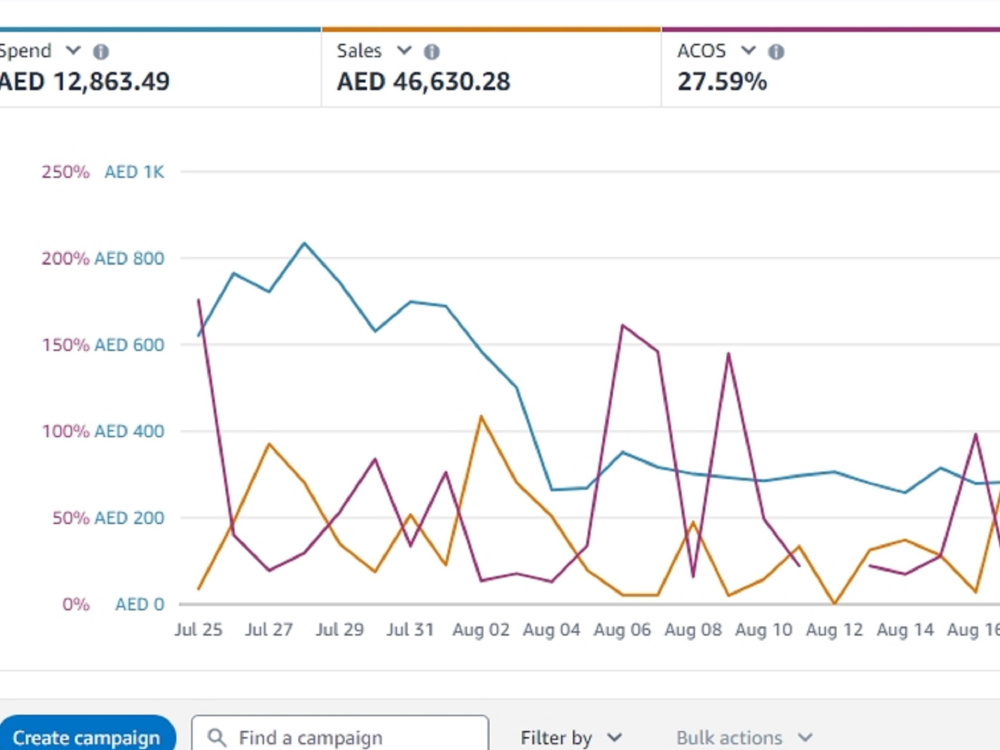Expand the Spend metric dropdown chevron
This screenshot has height=750, width=1000.
point(73,50)
